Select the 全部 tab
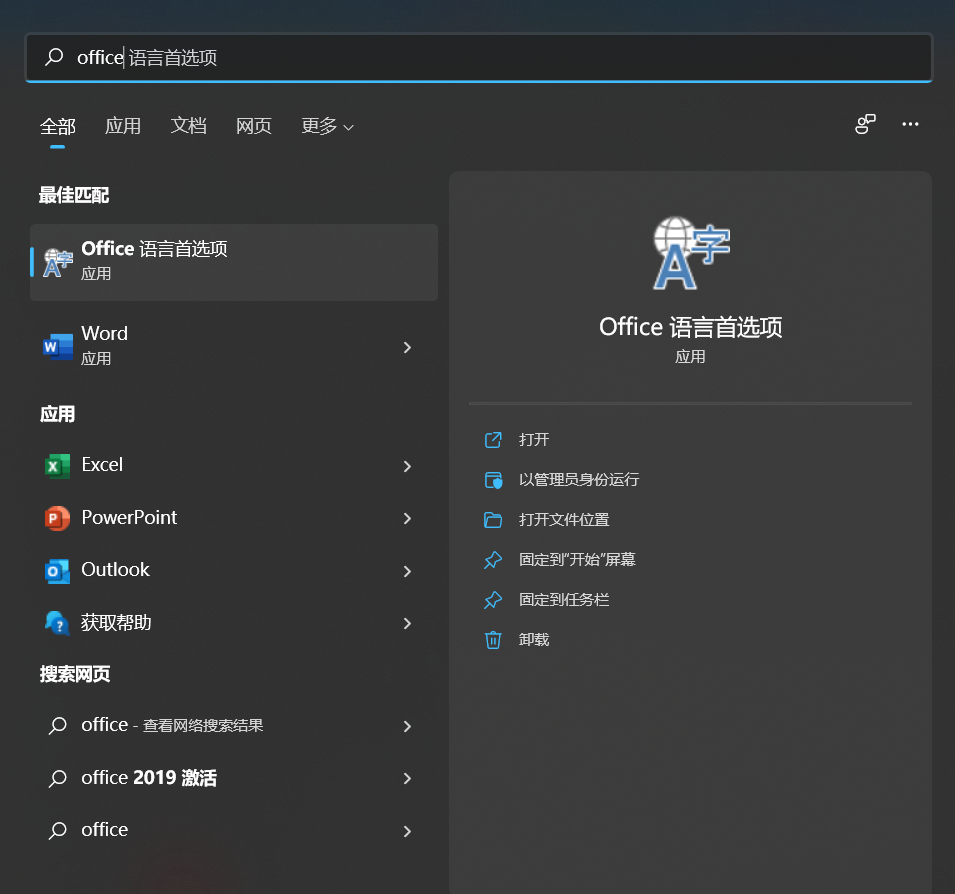 tap(58, 127)
